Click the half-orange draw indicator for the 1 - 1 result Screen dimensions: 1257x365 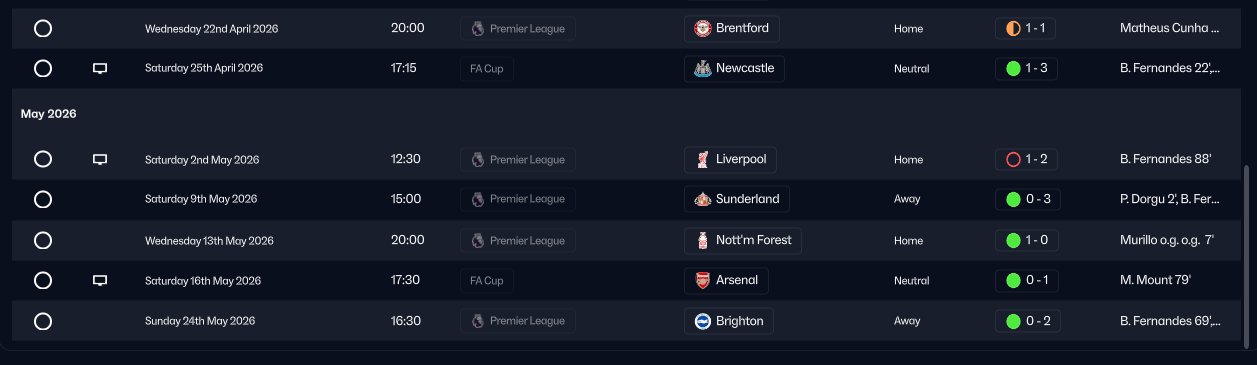click(1013, 28)
